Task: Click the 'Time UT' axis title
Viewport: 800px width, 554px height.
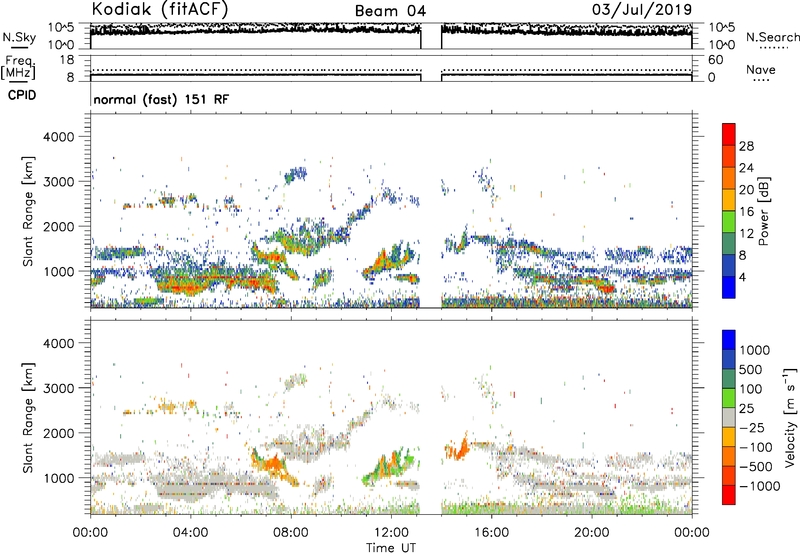Action: tap(391, 547)
